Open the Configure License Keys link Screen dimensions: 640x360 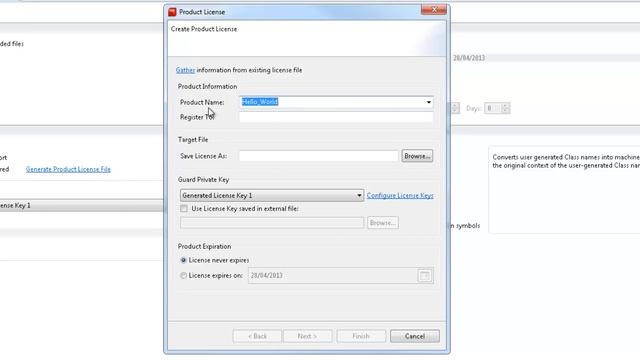tap(400, 196)
